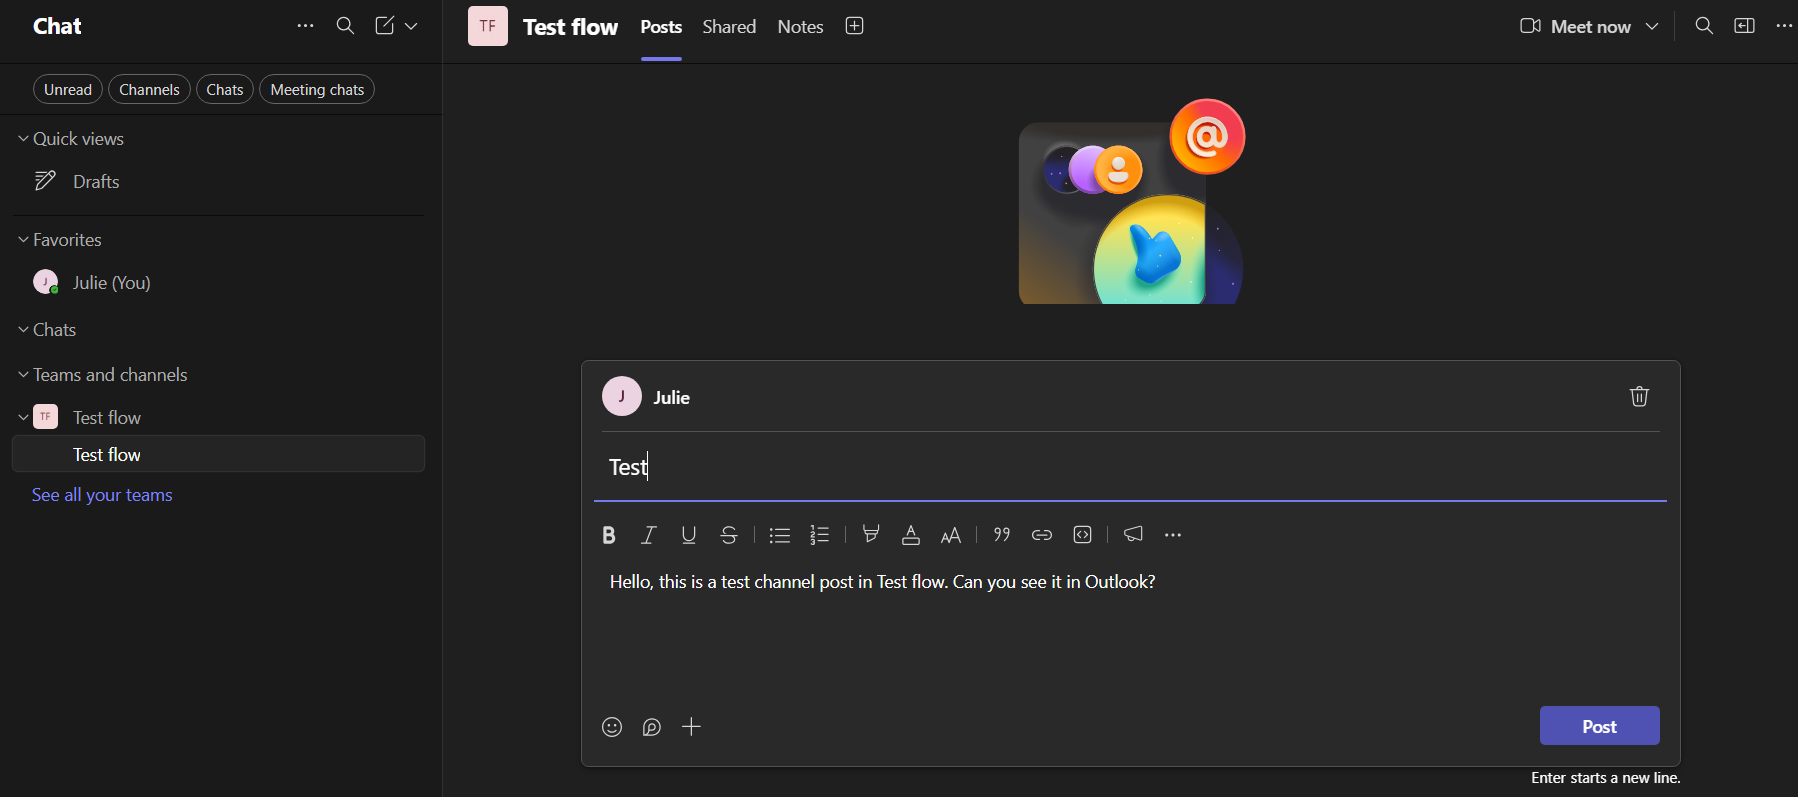The width and height of the screenshot is (1798, 797).
Task: Open Meet now dropdown arrow
Action: point(1652,27)
